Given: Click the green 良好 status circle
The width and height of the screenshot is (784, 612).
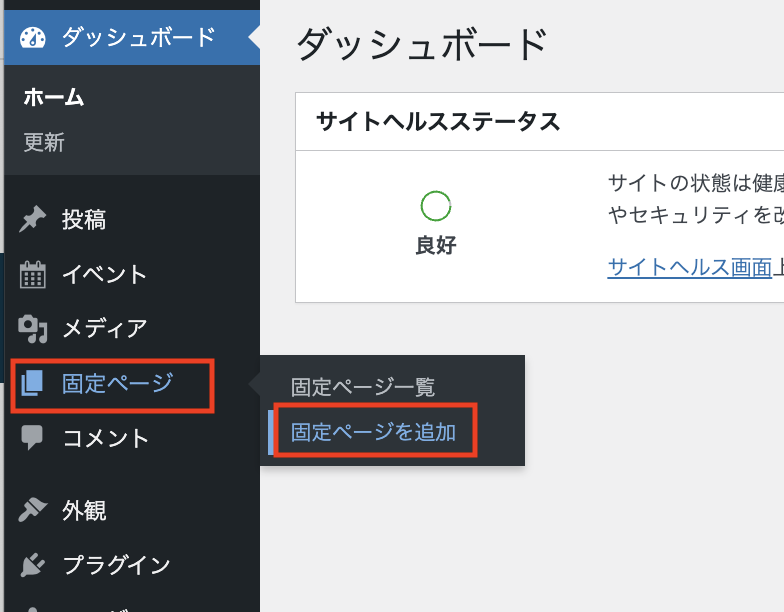Looking at the screenshot, I should coord(436,206).
